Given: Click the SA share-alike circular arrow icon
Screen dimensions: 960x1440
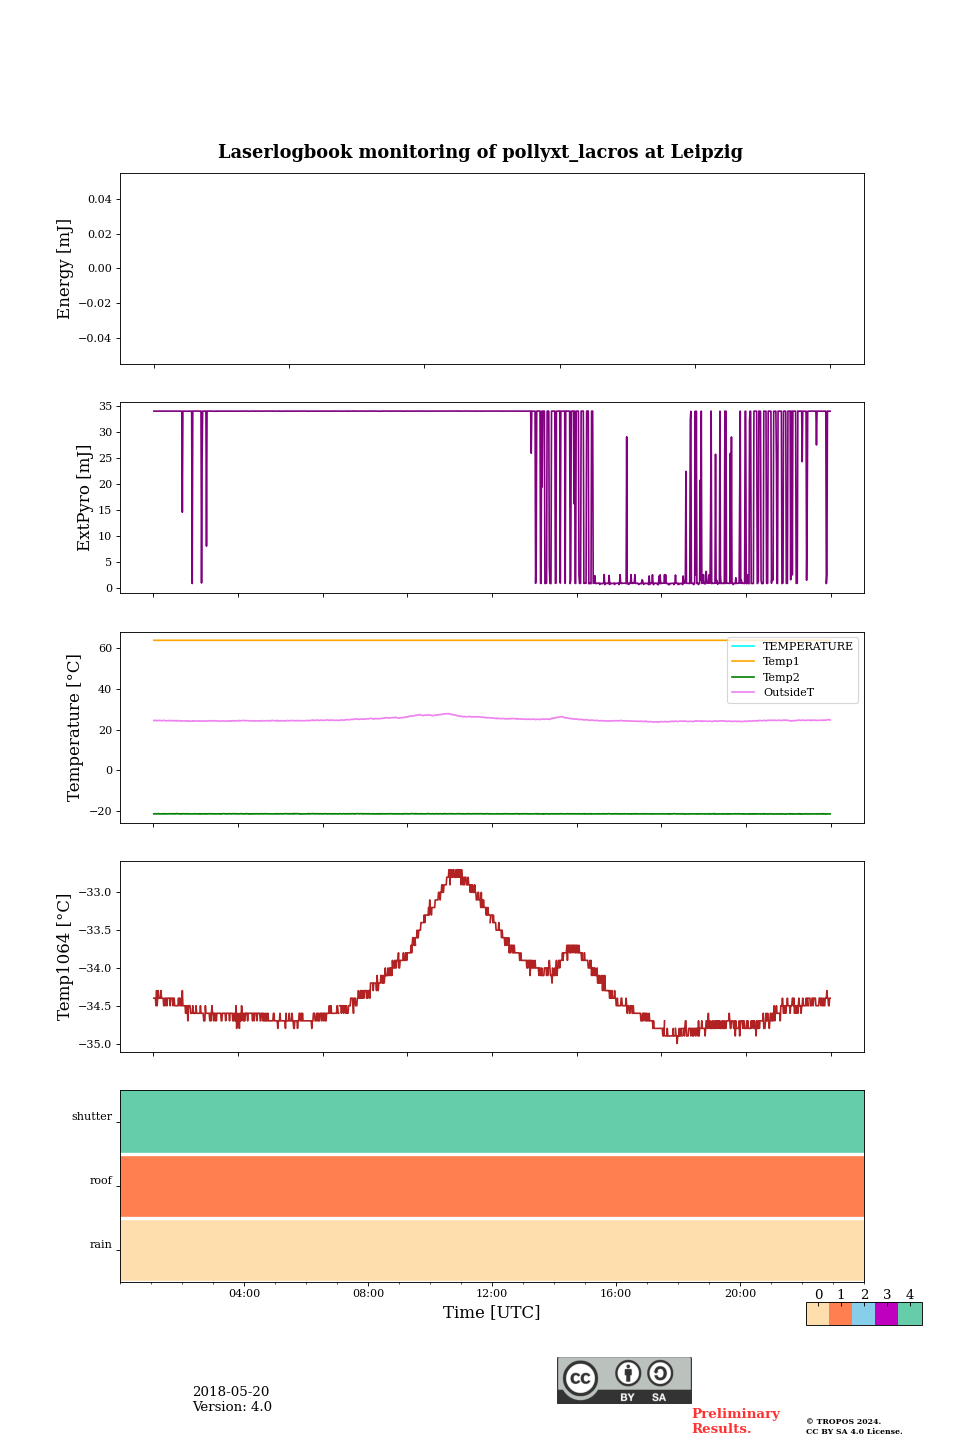Looking at the screenshot, I should tap(660, 1373).
